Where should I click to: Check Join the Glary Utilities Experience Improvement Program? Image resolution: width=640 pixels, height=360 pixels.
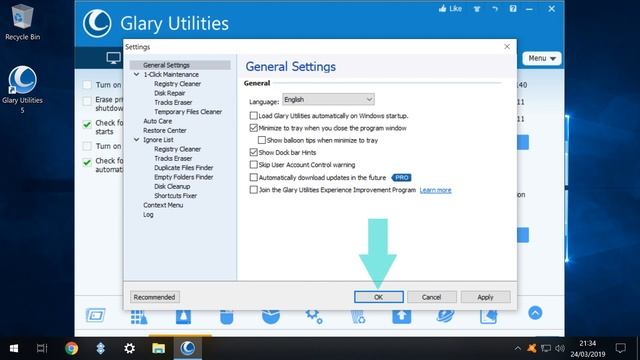click(253, 190)
